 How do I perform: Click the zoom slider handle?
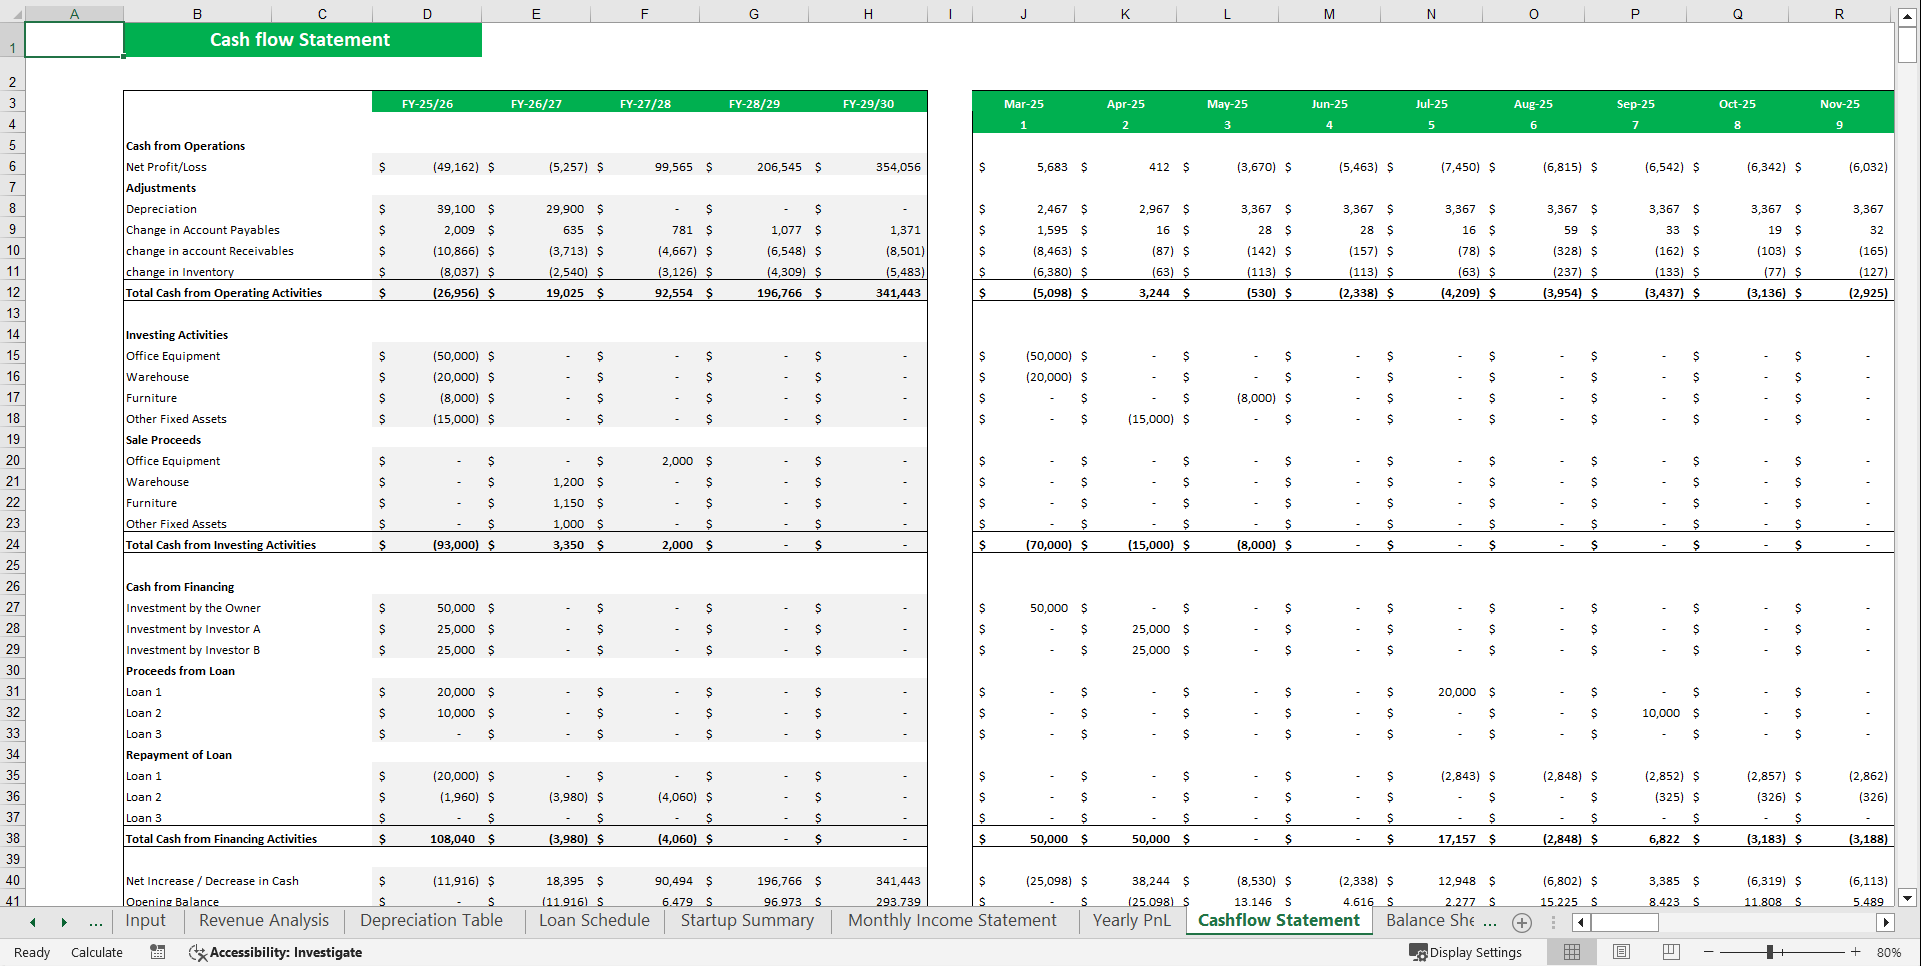(x=1770, y=952)
